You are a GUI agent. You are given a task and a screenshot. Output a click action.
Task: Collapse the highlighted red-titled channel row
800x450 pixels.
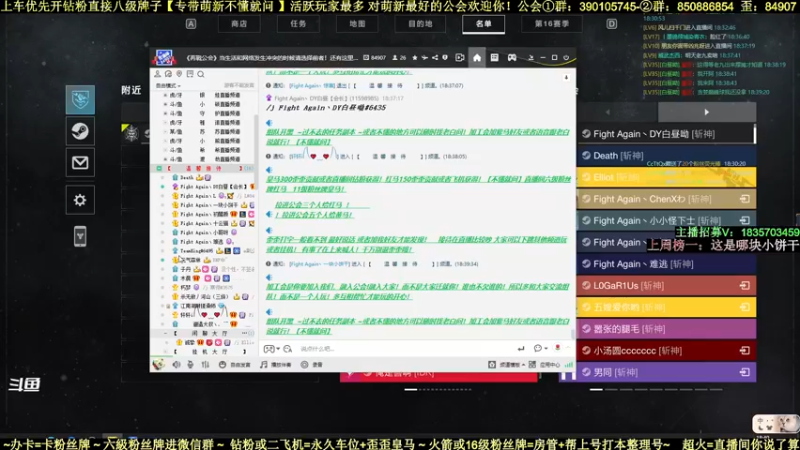[159, 168]
